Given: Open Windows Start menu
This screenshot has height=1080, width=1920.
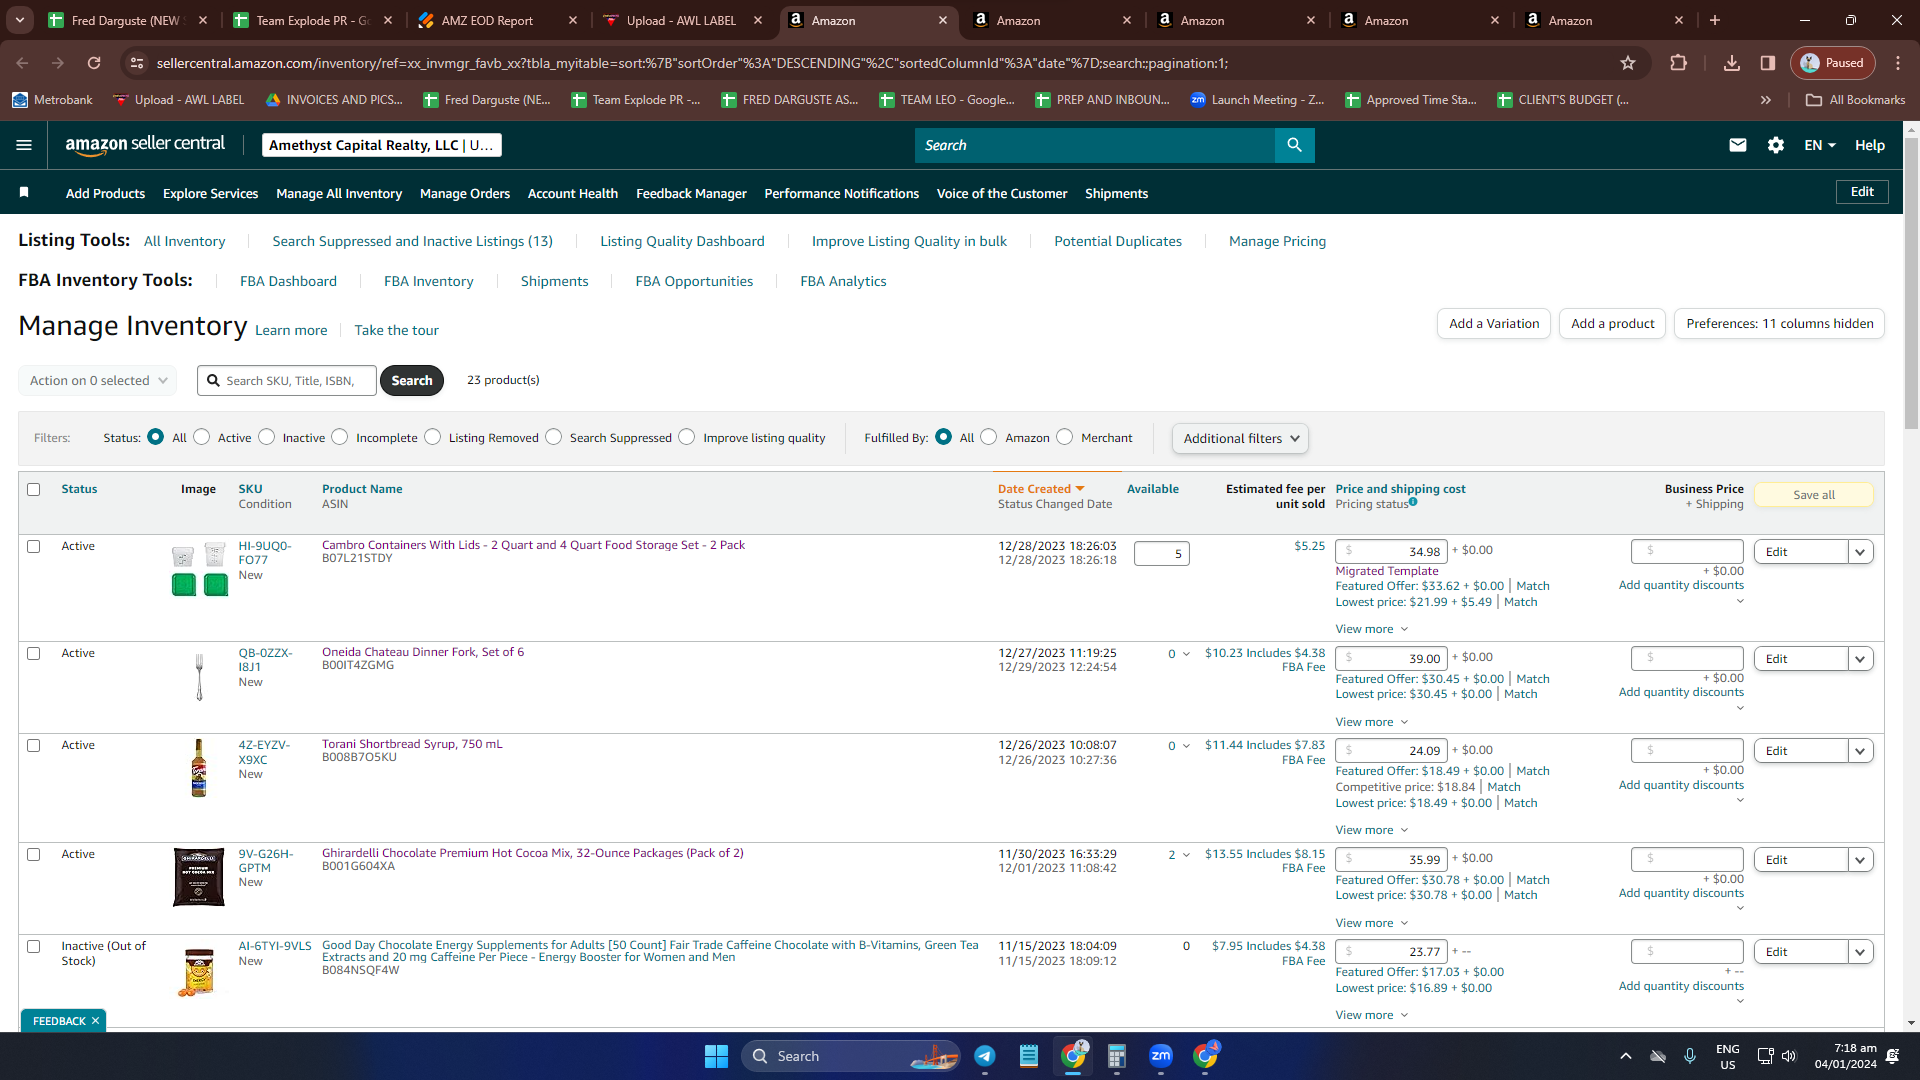Looking at the screenshot, I should pyautogui.click(x=716, y=1056).
